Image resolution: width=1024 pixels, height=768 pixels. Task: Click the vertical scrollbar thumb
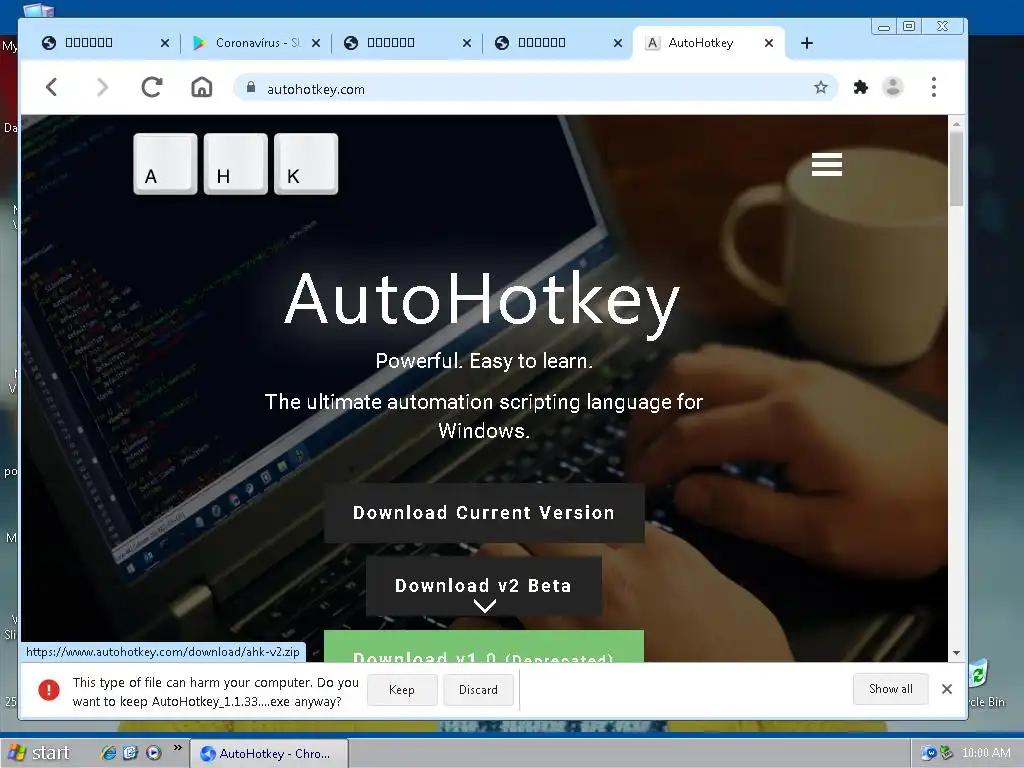click(956, 169)
